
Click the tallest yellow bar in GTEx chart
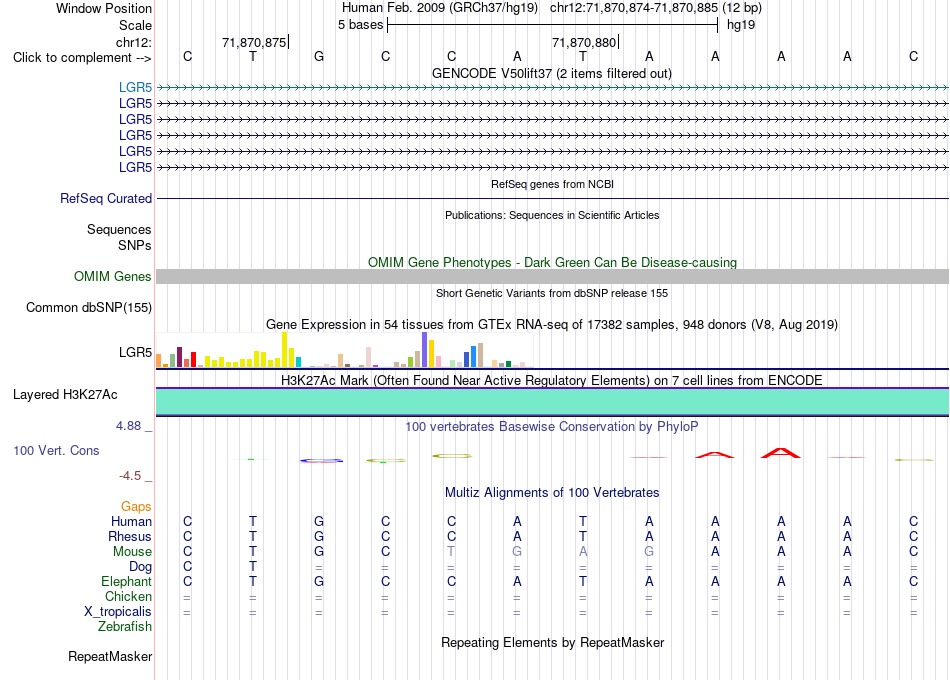(284, 350)
